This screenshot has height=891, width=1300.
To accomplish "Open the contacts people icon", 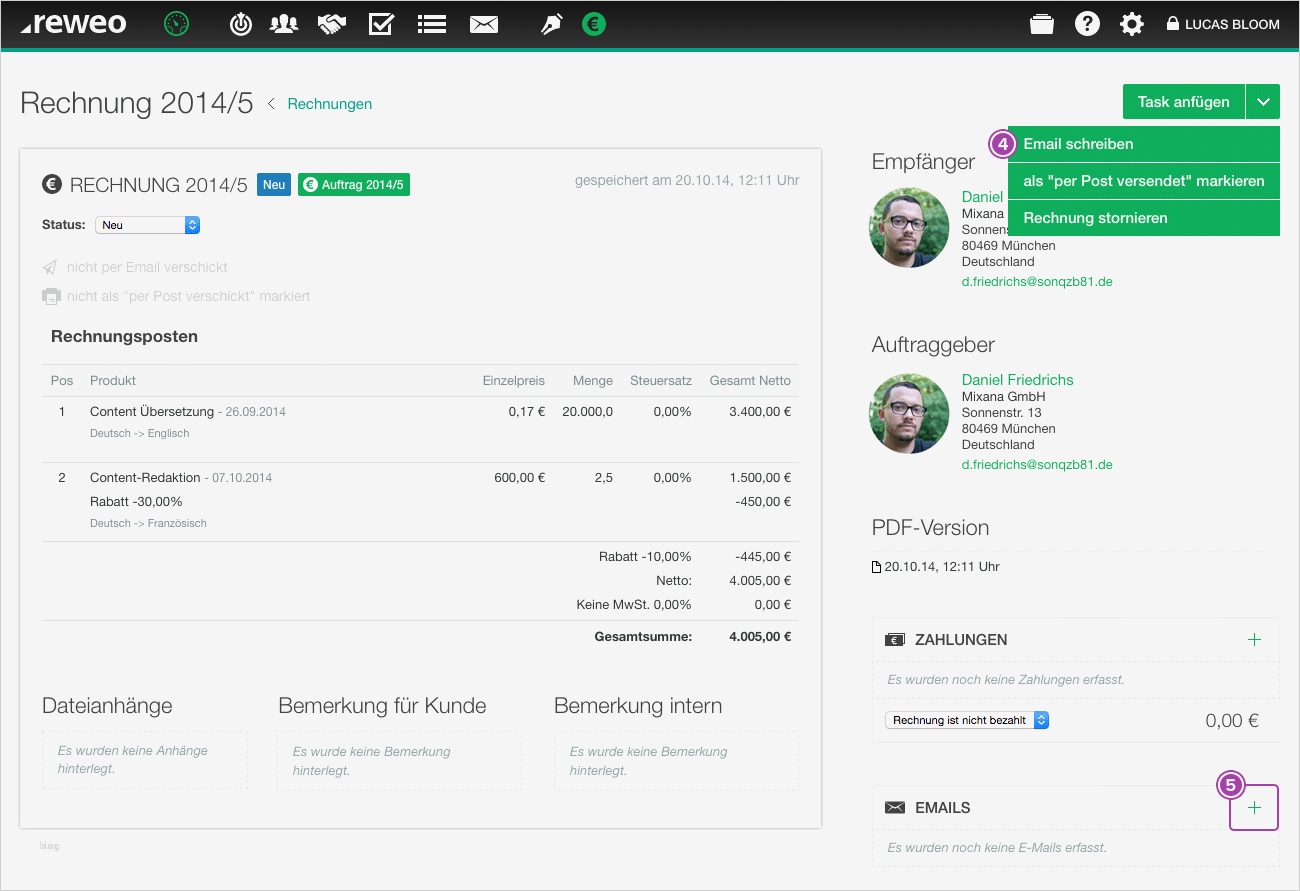I will 284,24.
